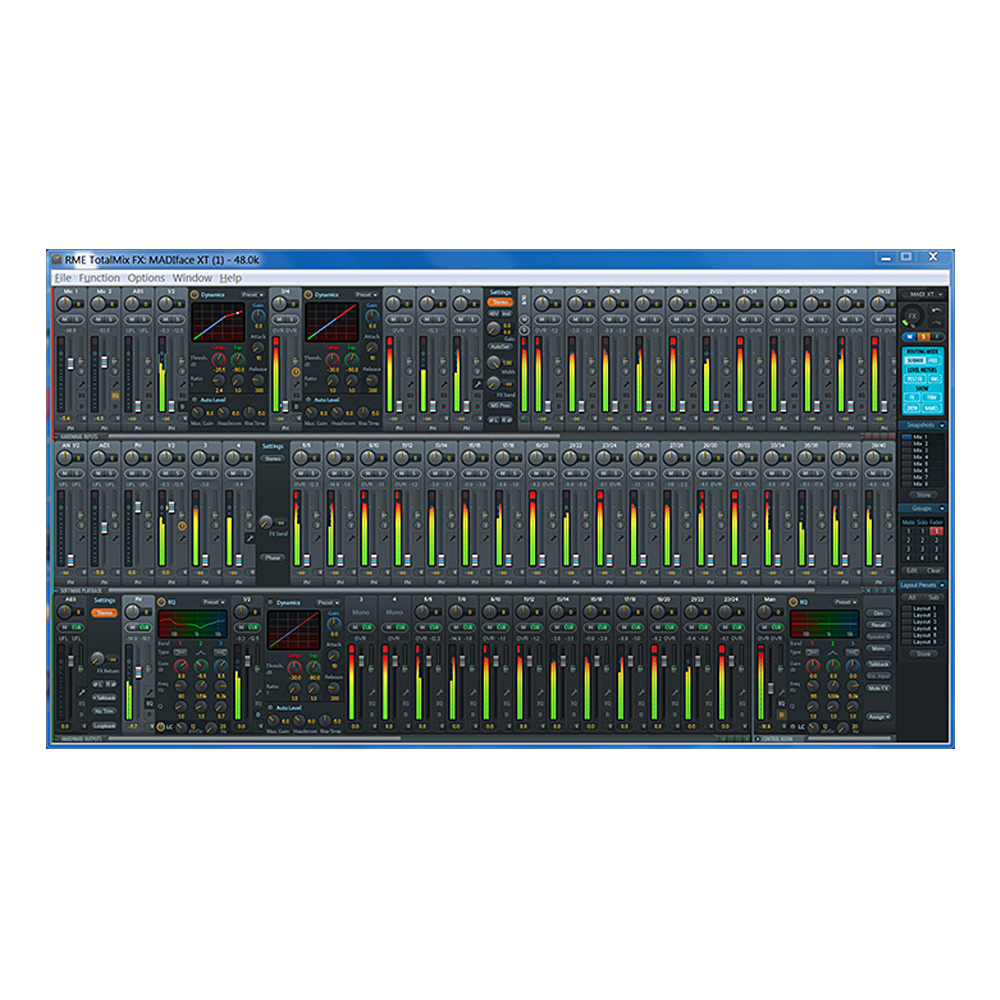
Task: Click the RME TotalMix app icon in title bar
Action: pyautogui.click(x=57, y=260)
